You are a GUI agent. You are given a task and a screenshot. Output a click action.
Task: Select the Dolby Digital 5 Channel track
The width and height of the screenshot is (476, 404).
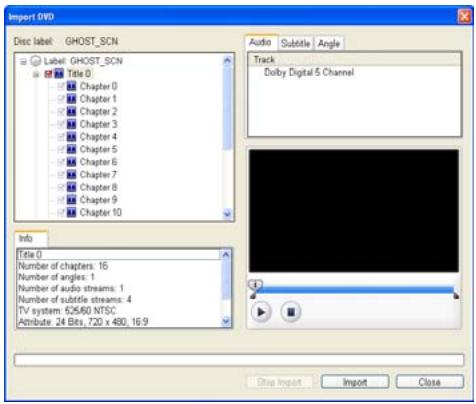point(309,72)
